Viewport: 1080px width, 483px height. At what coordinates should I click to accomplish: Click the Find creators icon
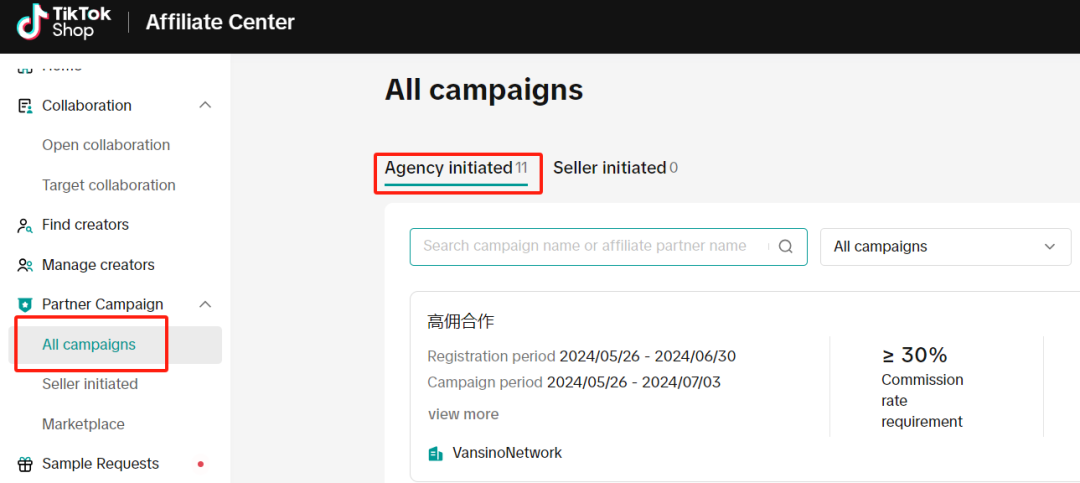25,226
